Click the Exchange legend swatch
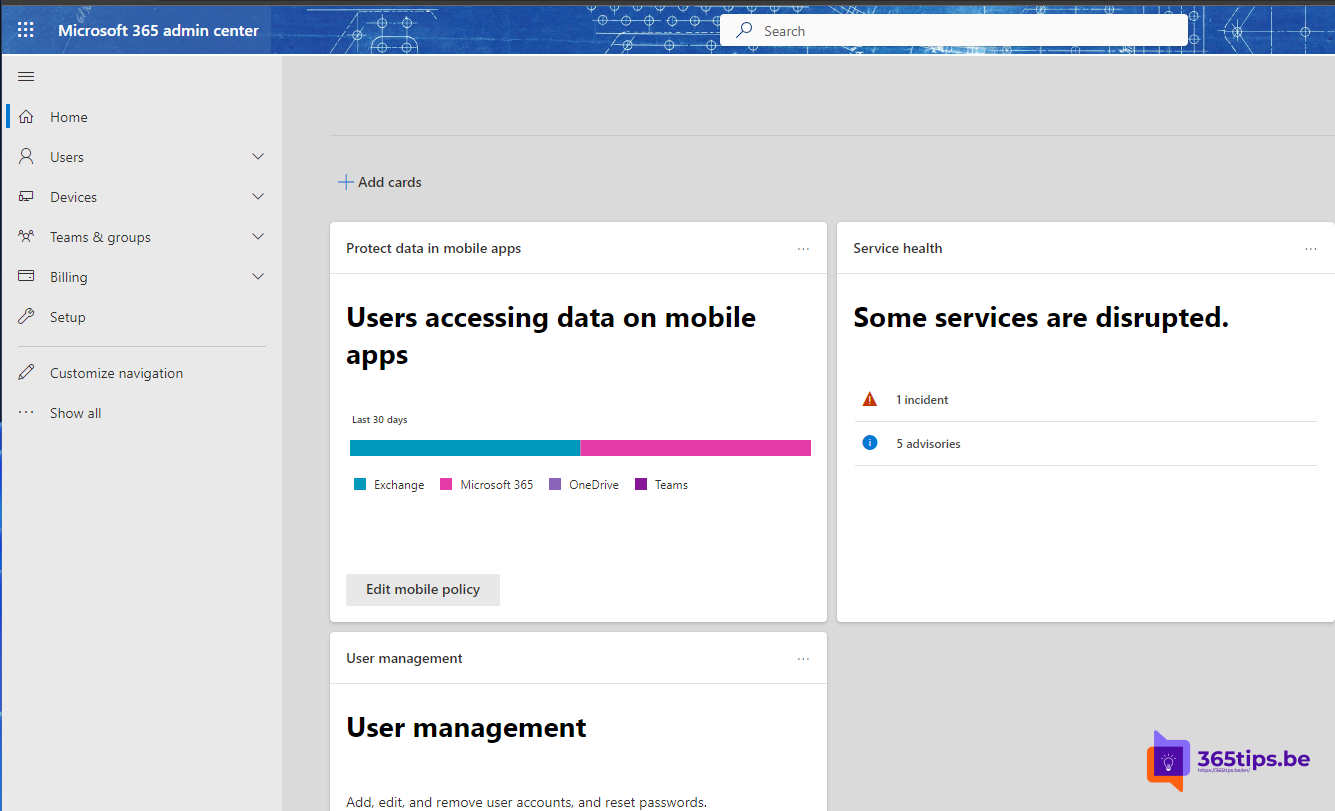The height and width of the screenshot is (811, 1335). pyautogui.click(x=360, y=484)
